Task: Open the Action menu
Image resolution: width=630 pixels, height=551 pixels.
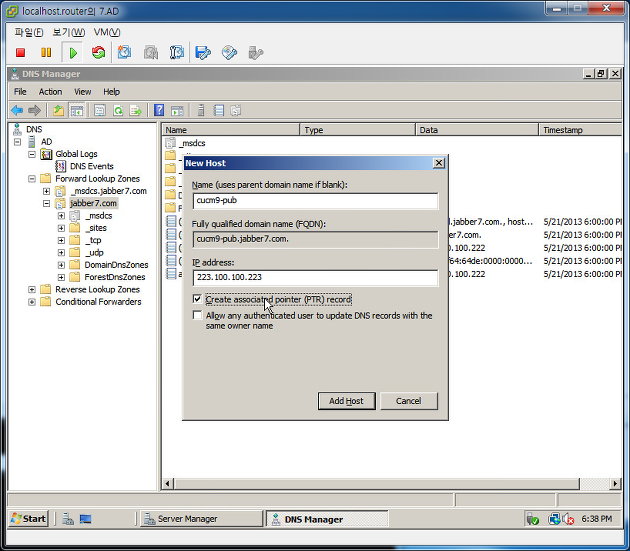Action: click(x=50, y=92)
